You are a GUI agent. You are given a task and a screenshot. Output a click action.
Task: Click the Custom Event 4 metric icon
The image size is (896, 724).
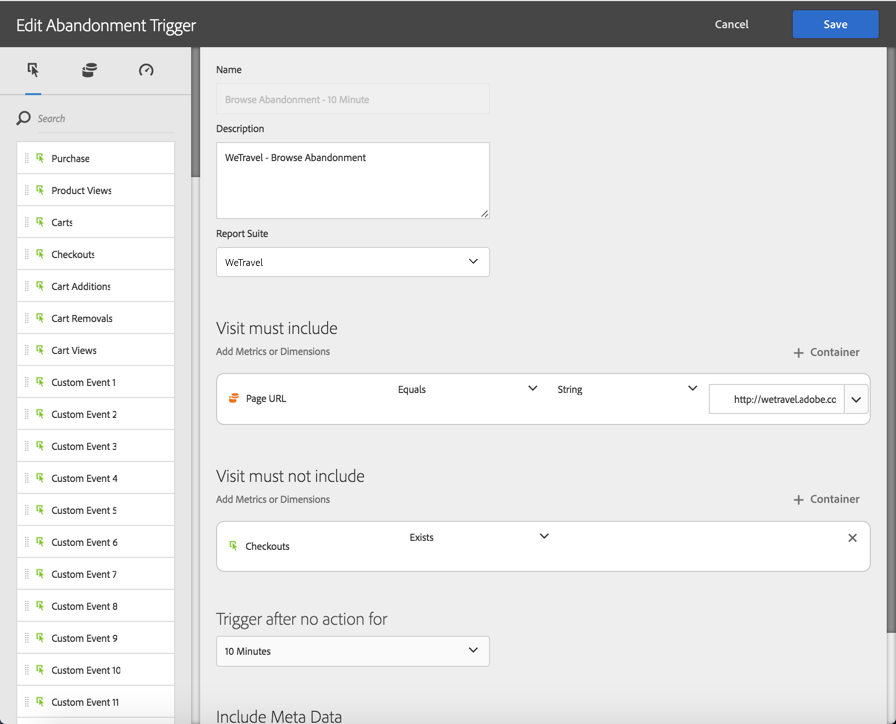click(40, 478)
